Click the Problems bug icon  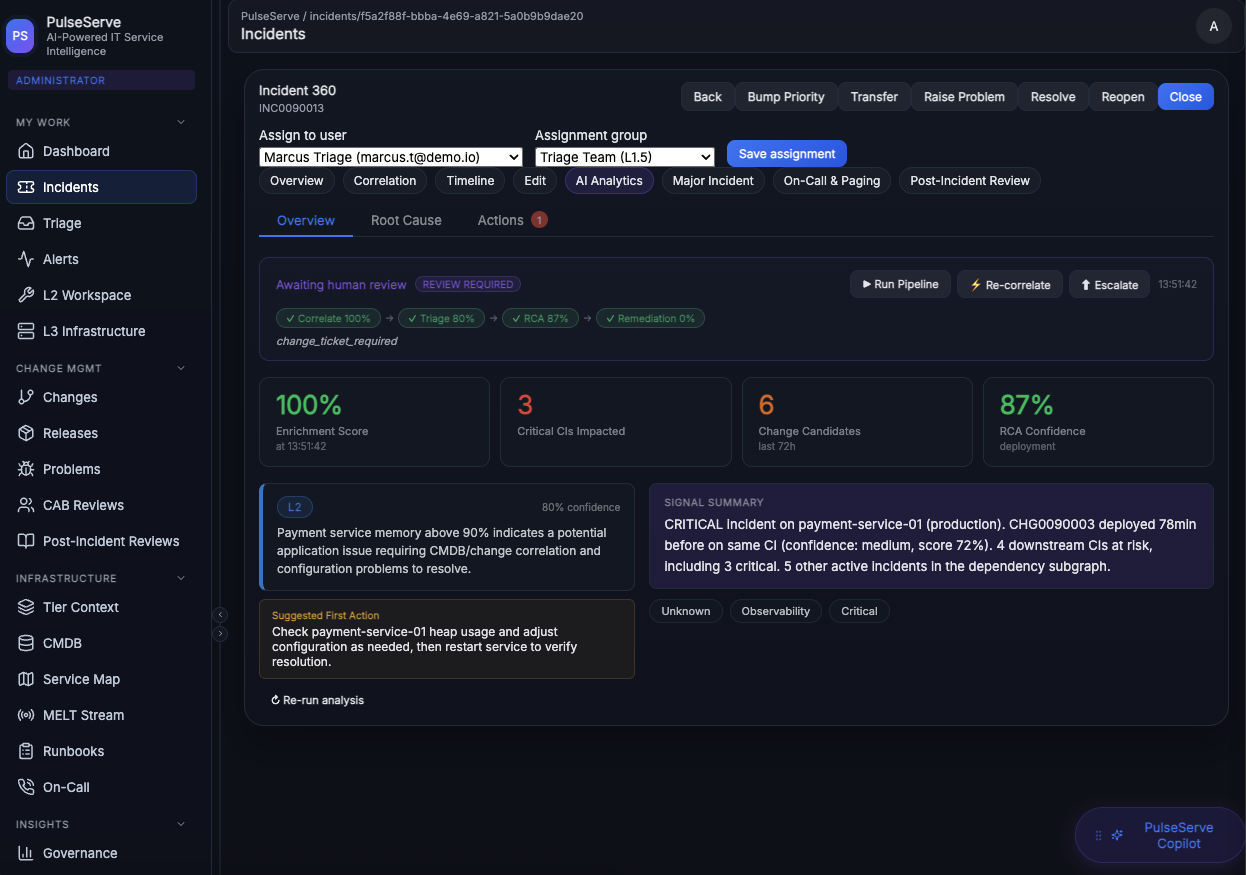[26, 469]
